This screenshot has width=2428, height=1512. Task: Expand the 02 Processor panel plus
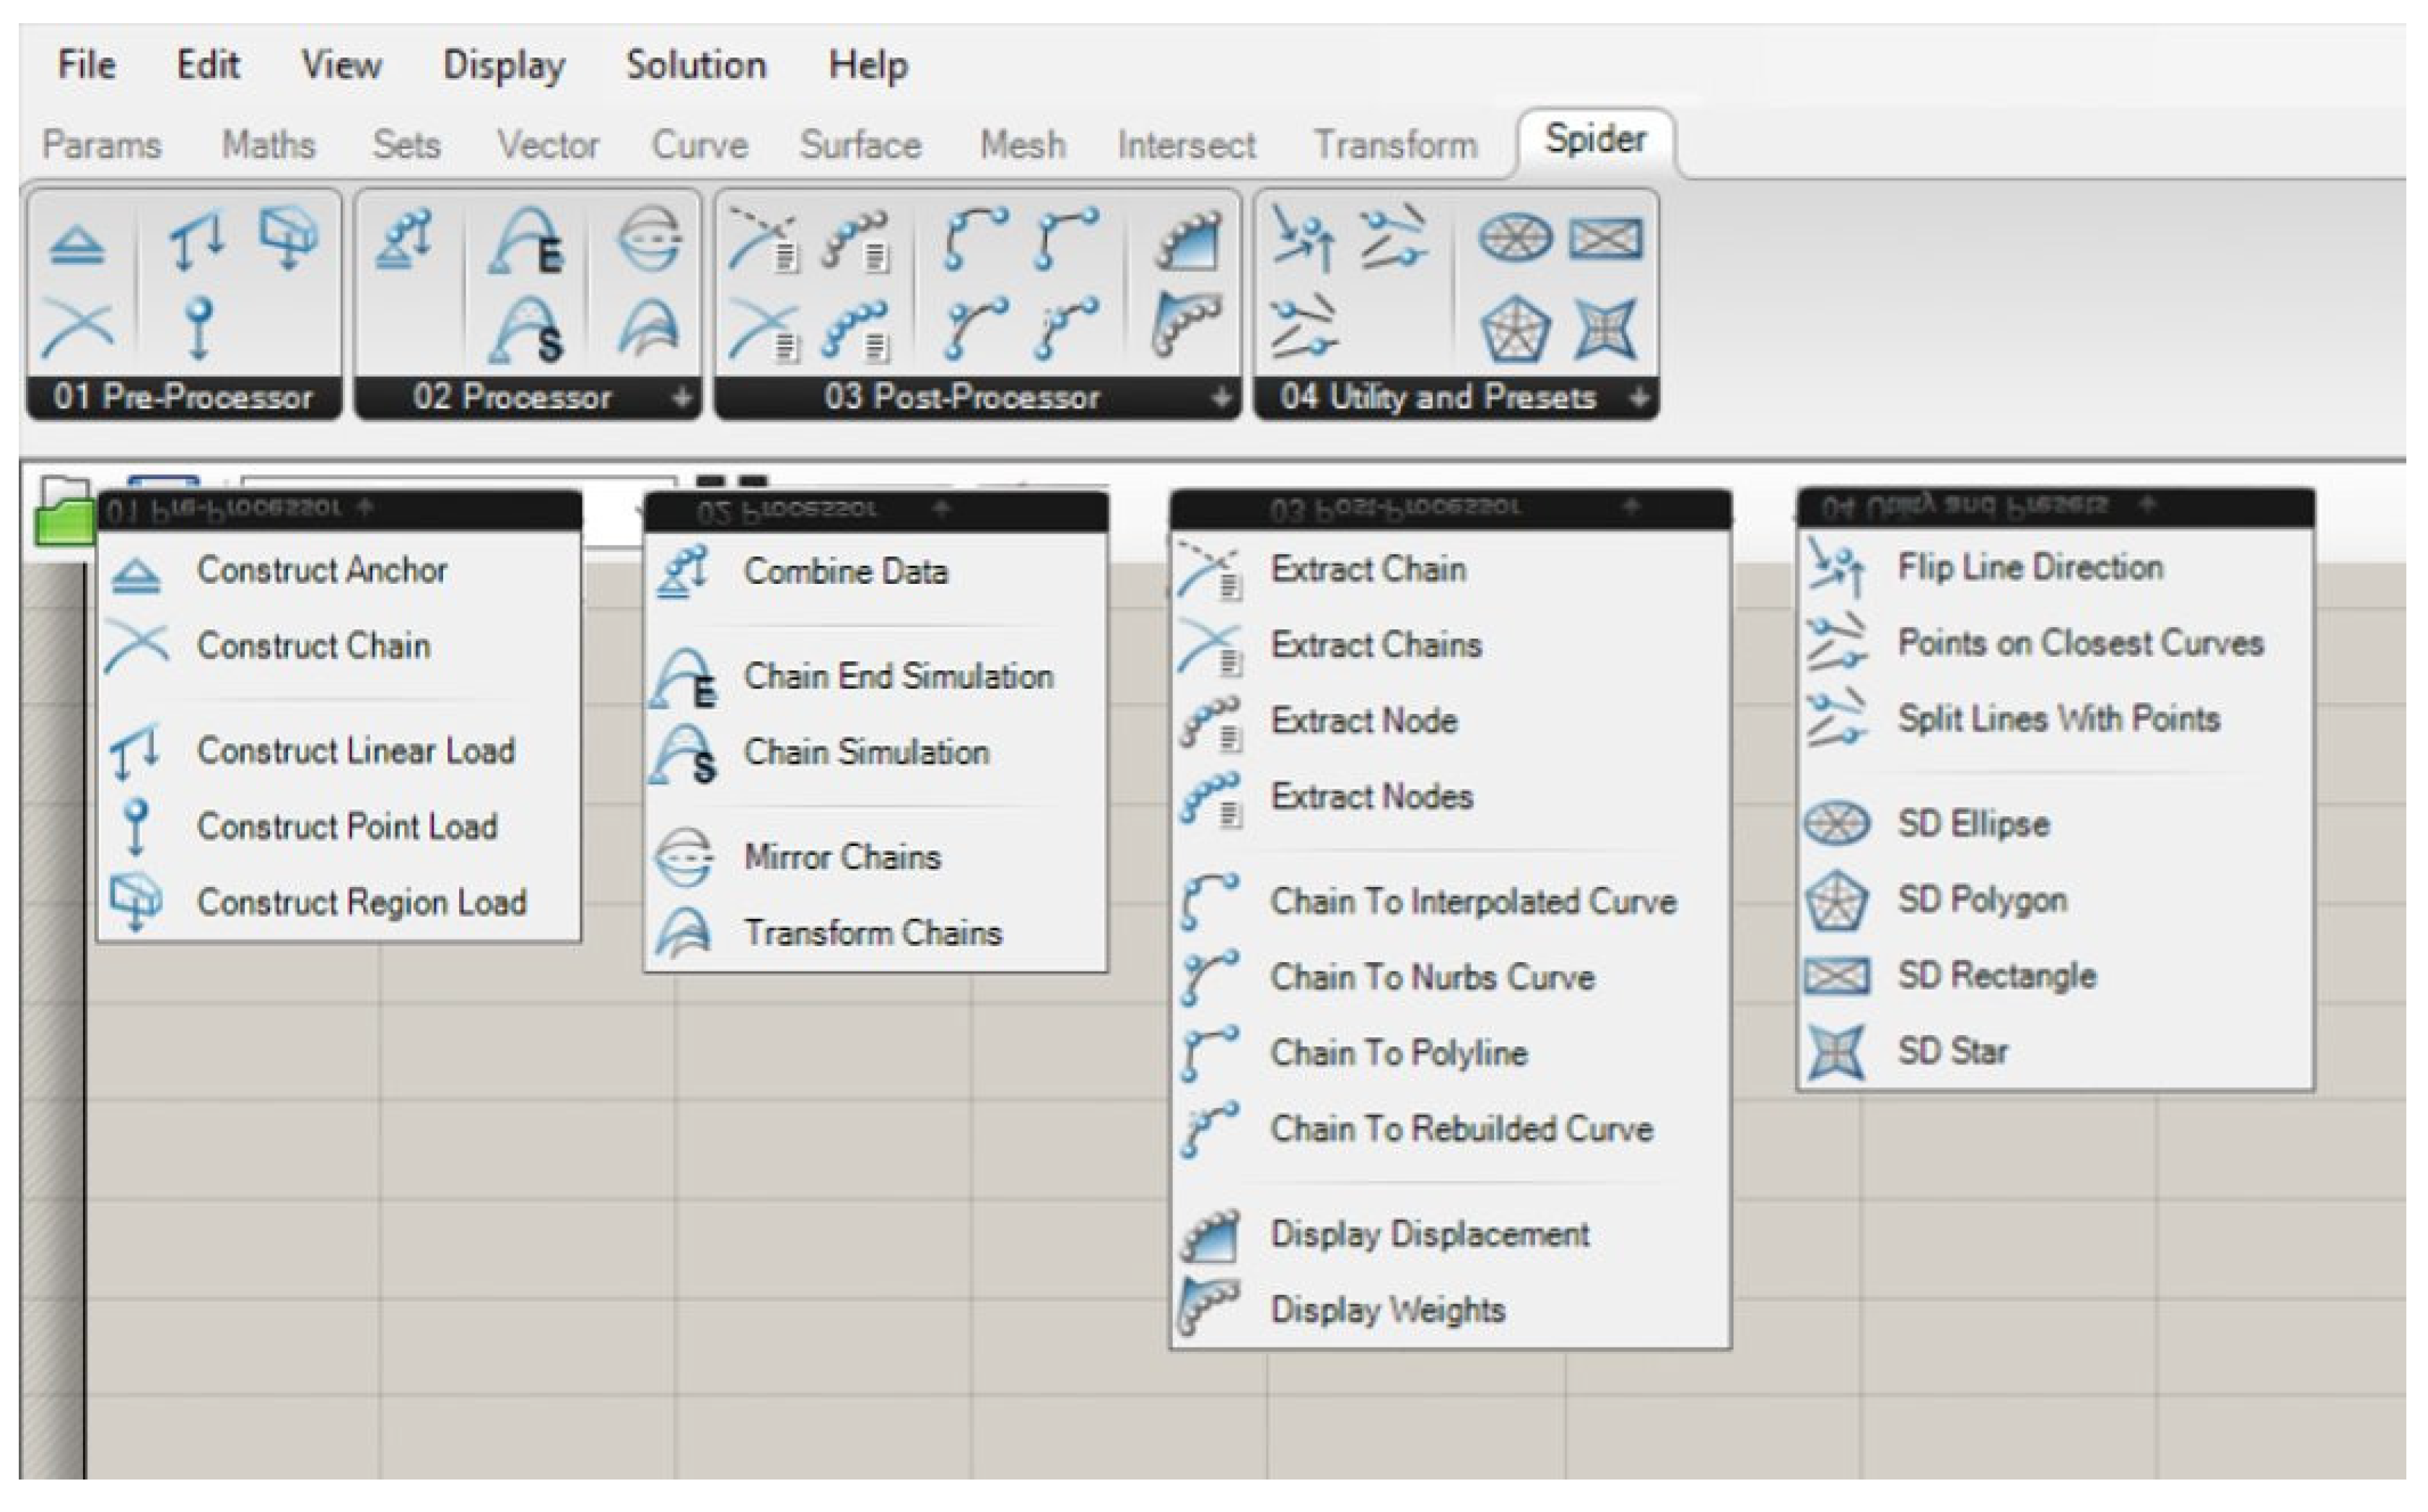pos(682,398)
